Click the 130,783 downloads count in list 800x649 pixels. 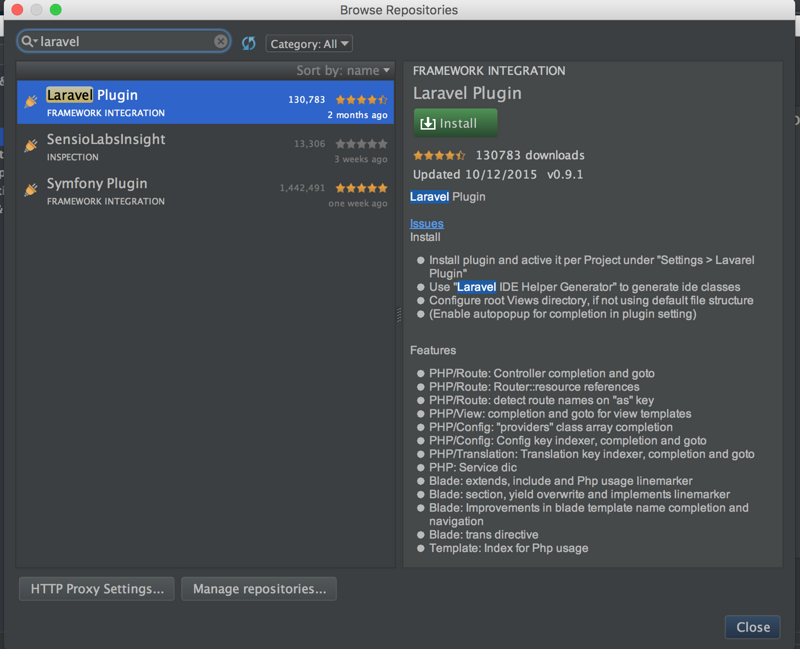coord(307,99)
